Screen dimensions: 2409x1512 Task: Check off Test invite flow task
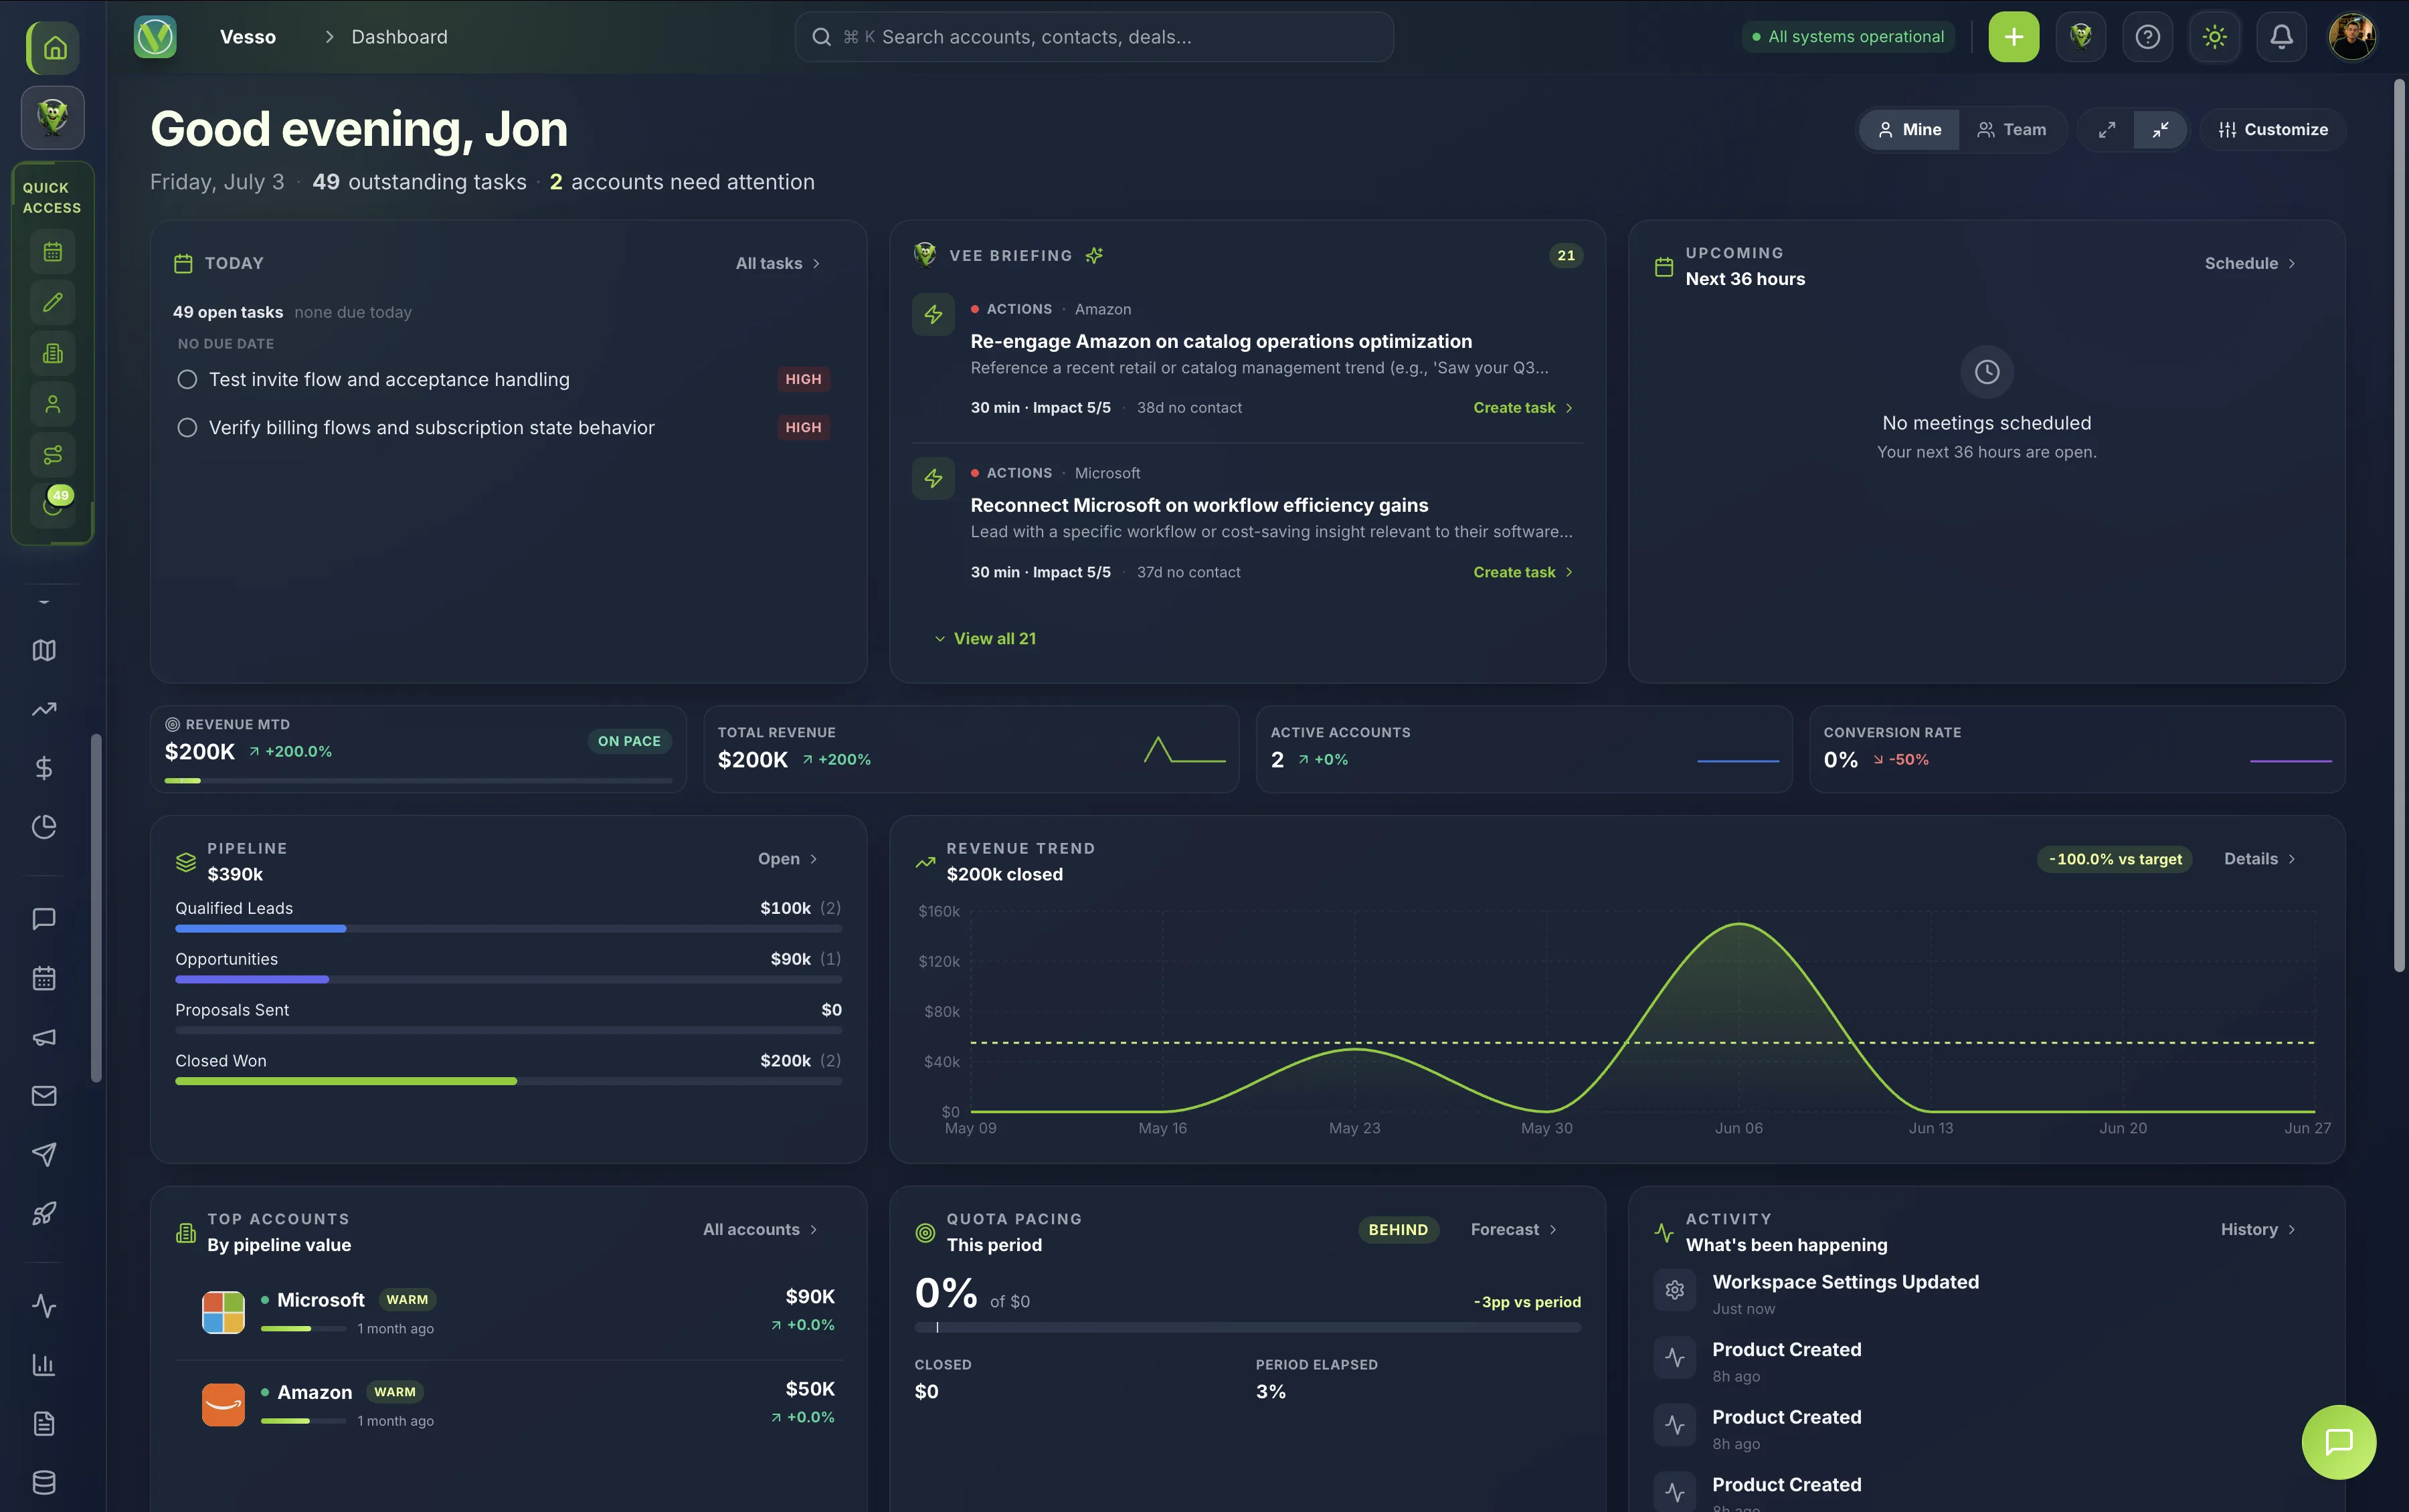[x=187, y=380]
